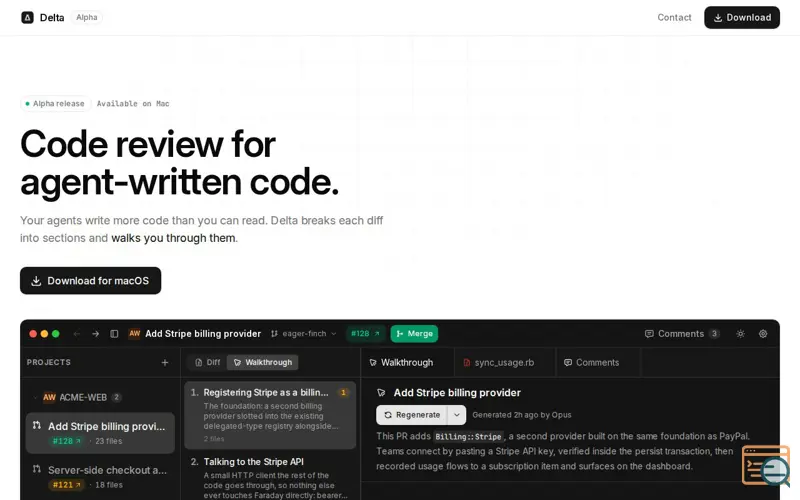Click the ACME-WEB count badge 2
800x500 pixels.
point(116,397)
